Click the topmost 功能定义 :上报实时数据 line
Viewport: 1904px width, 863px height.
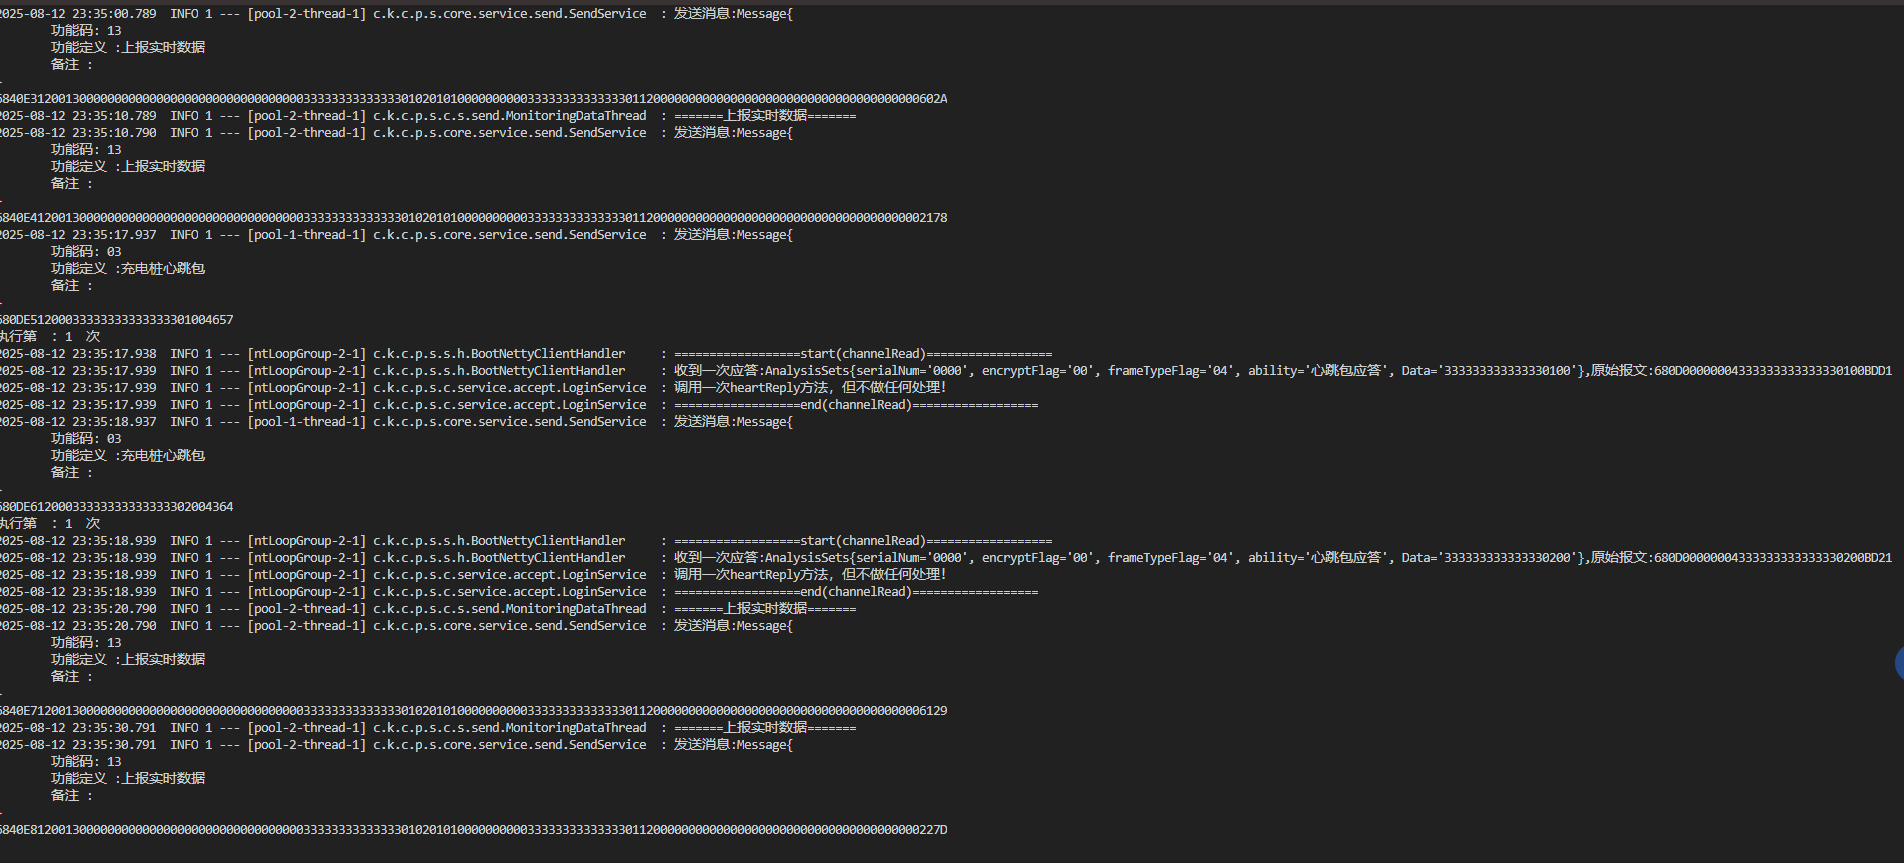(128, 48)
